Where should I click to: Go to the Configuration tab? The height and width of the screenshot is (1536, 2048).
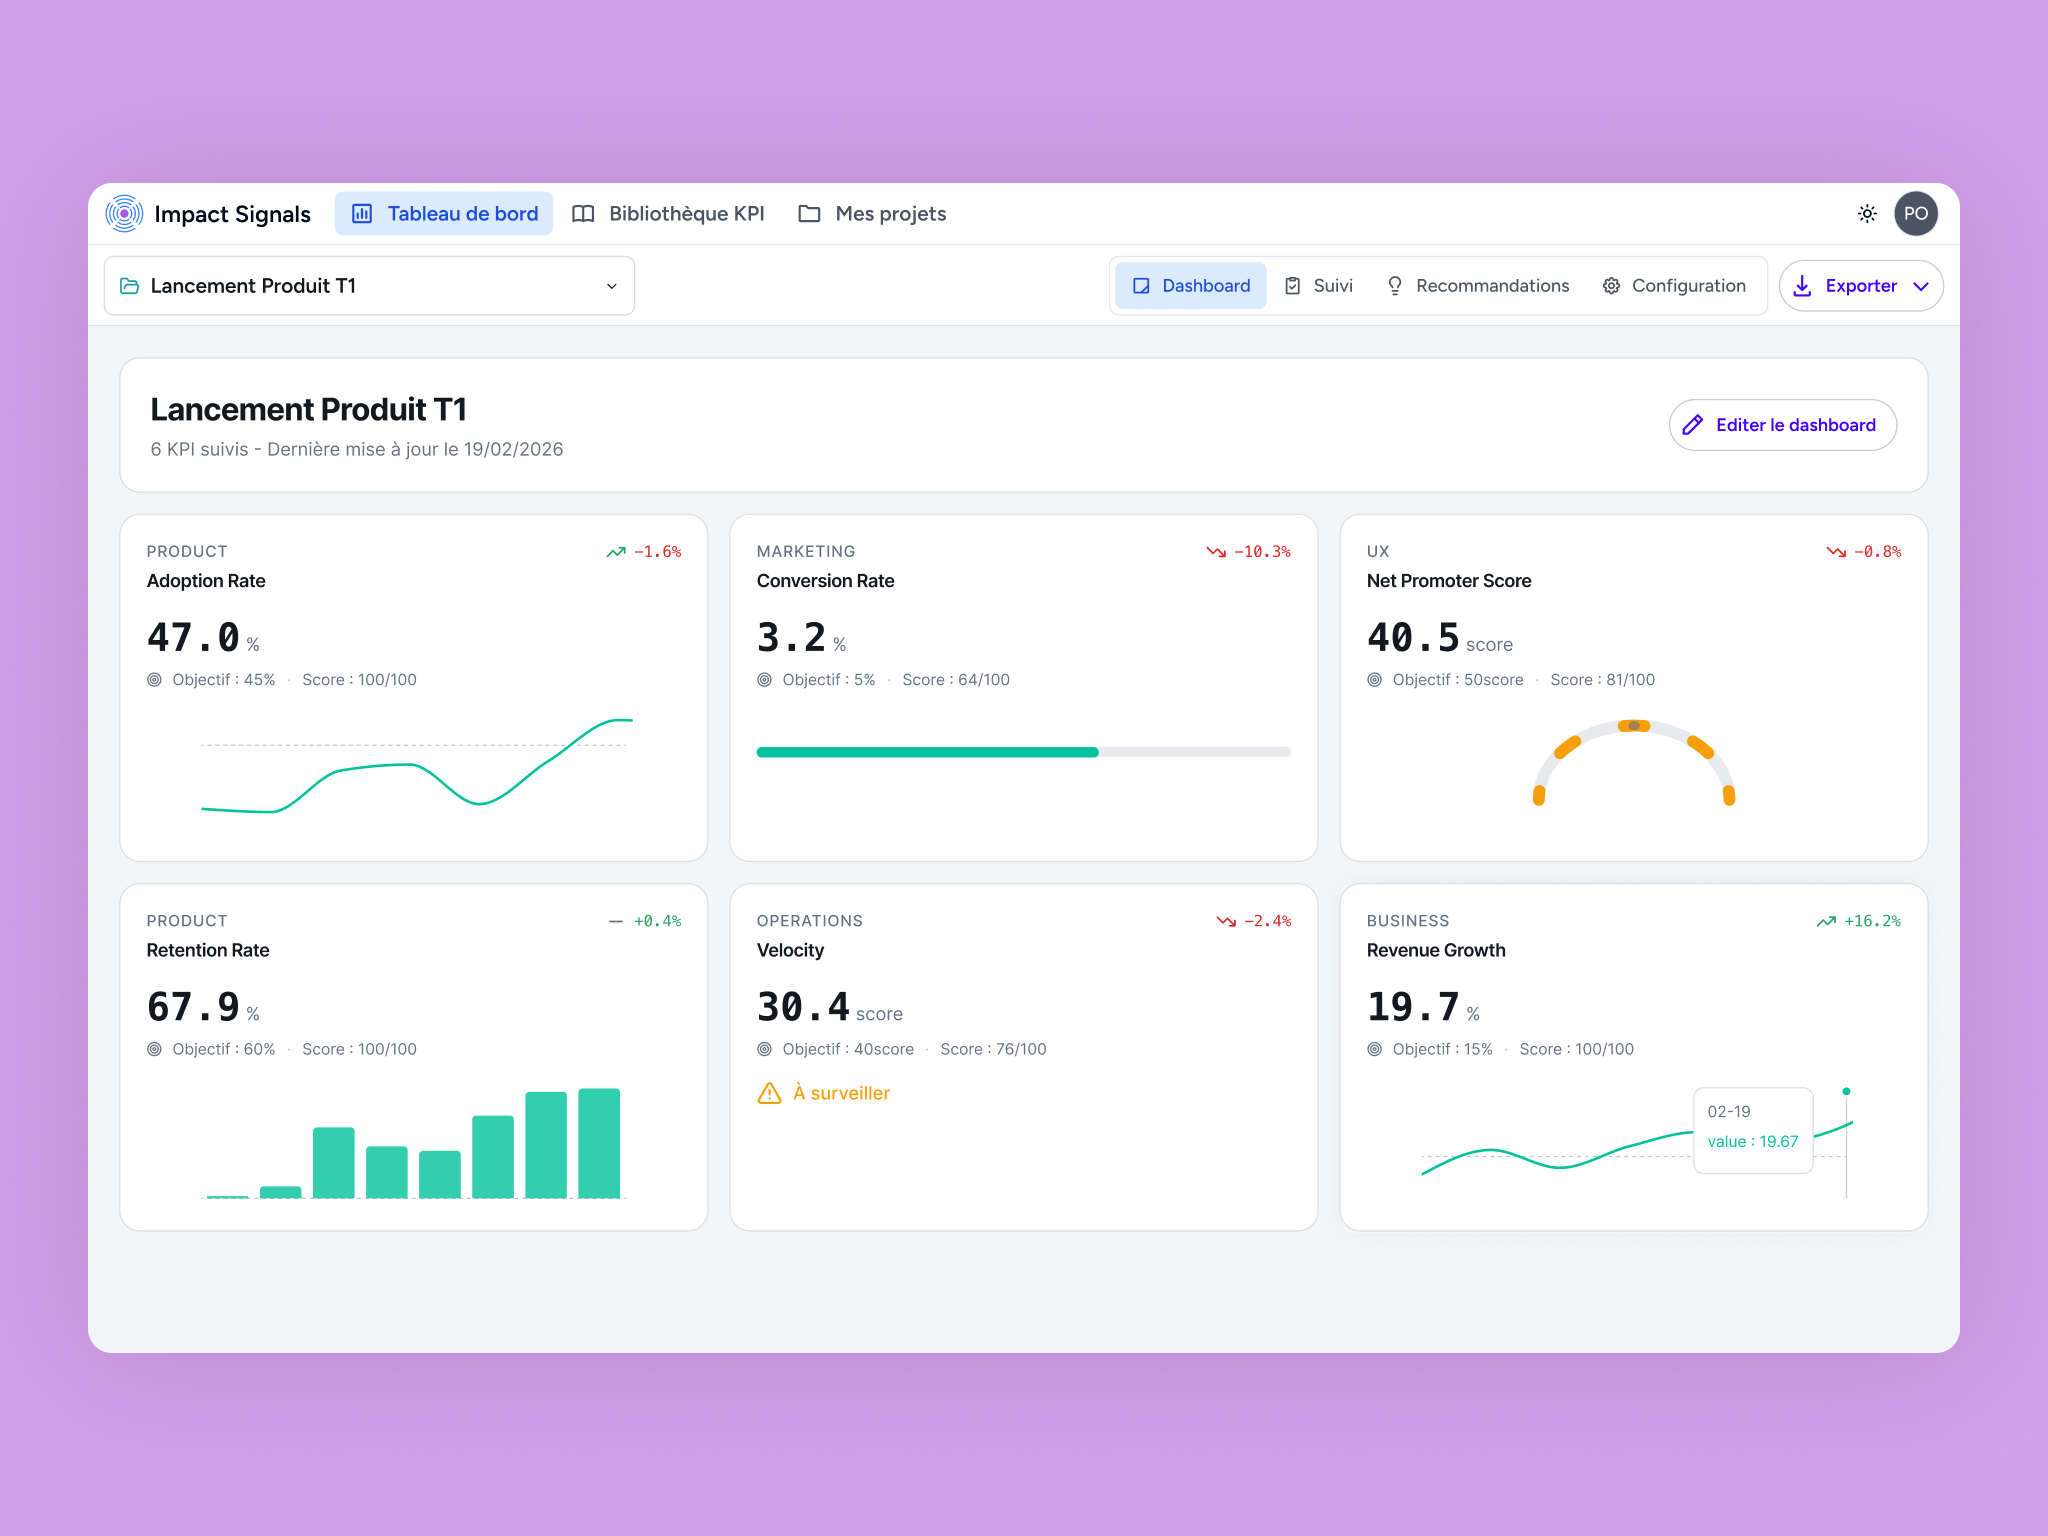tap(1674, 286)
